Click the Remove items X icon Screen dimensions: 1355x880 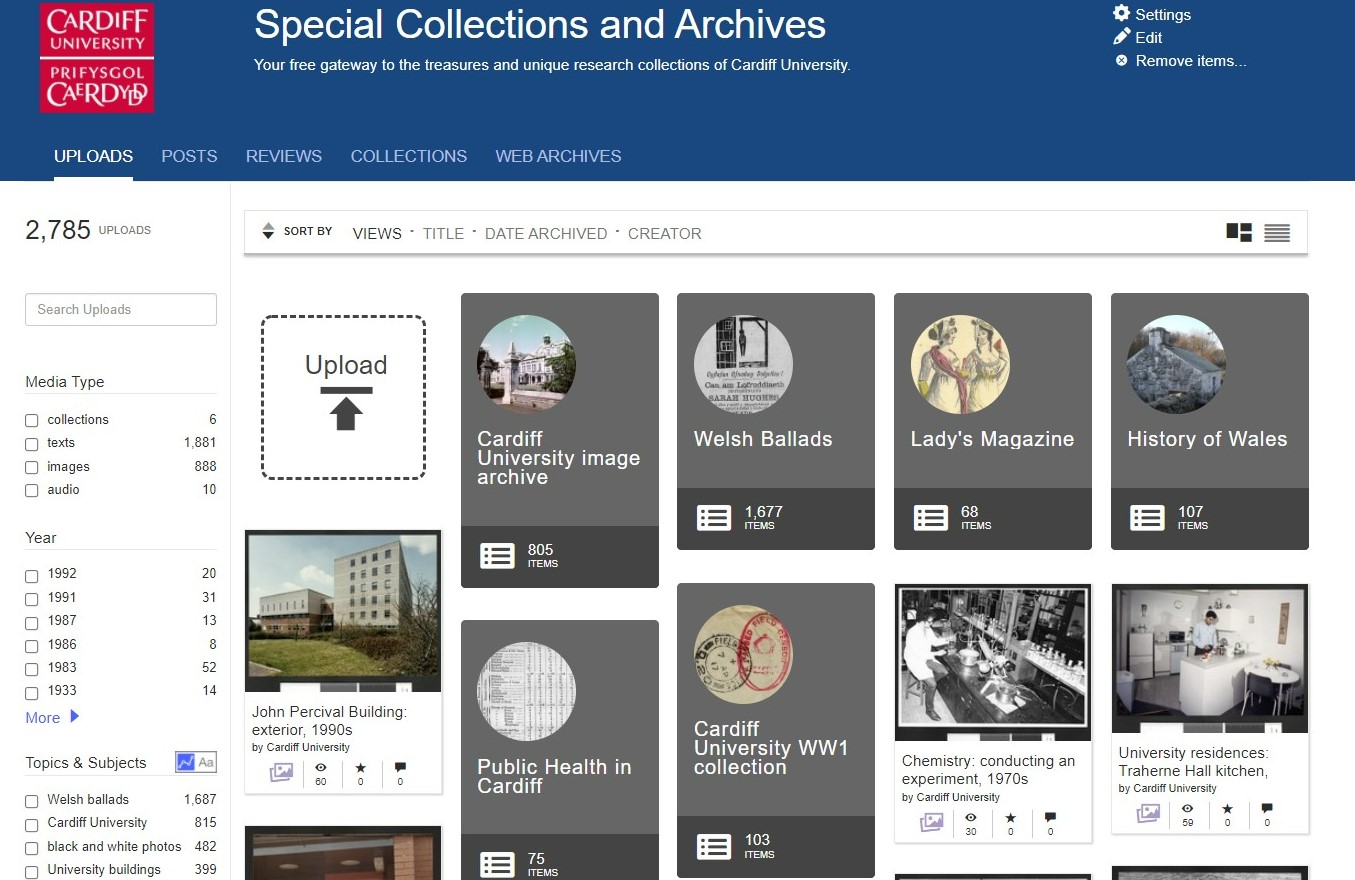(1122, 61)
